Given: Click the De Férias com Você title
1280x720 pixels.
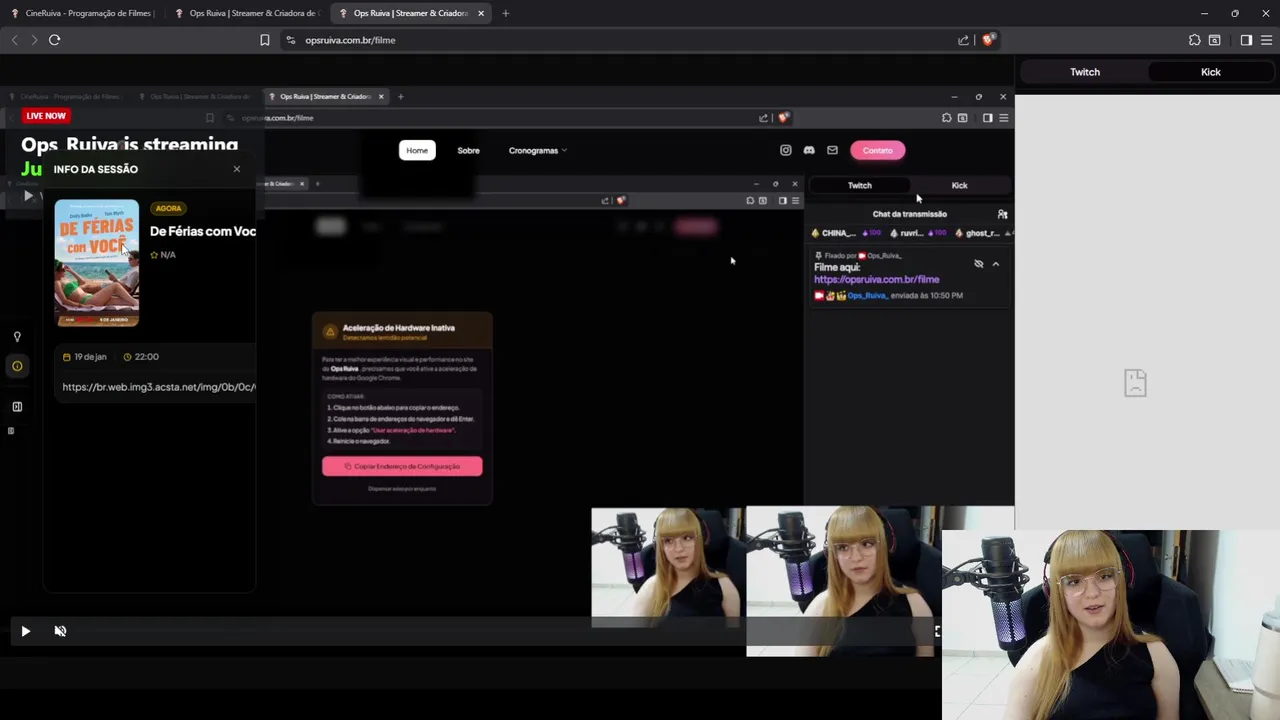Looking at the screenshot, I should (203, 231).
